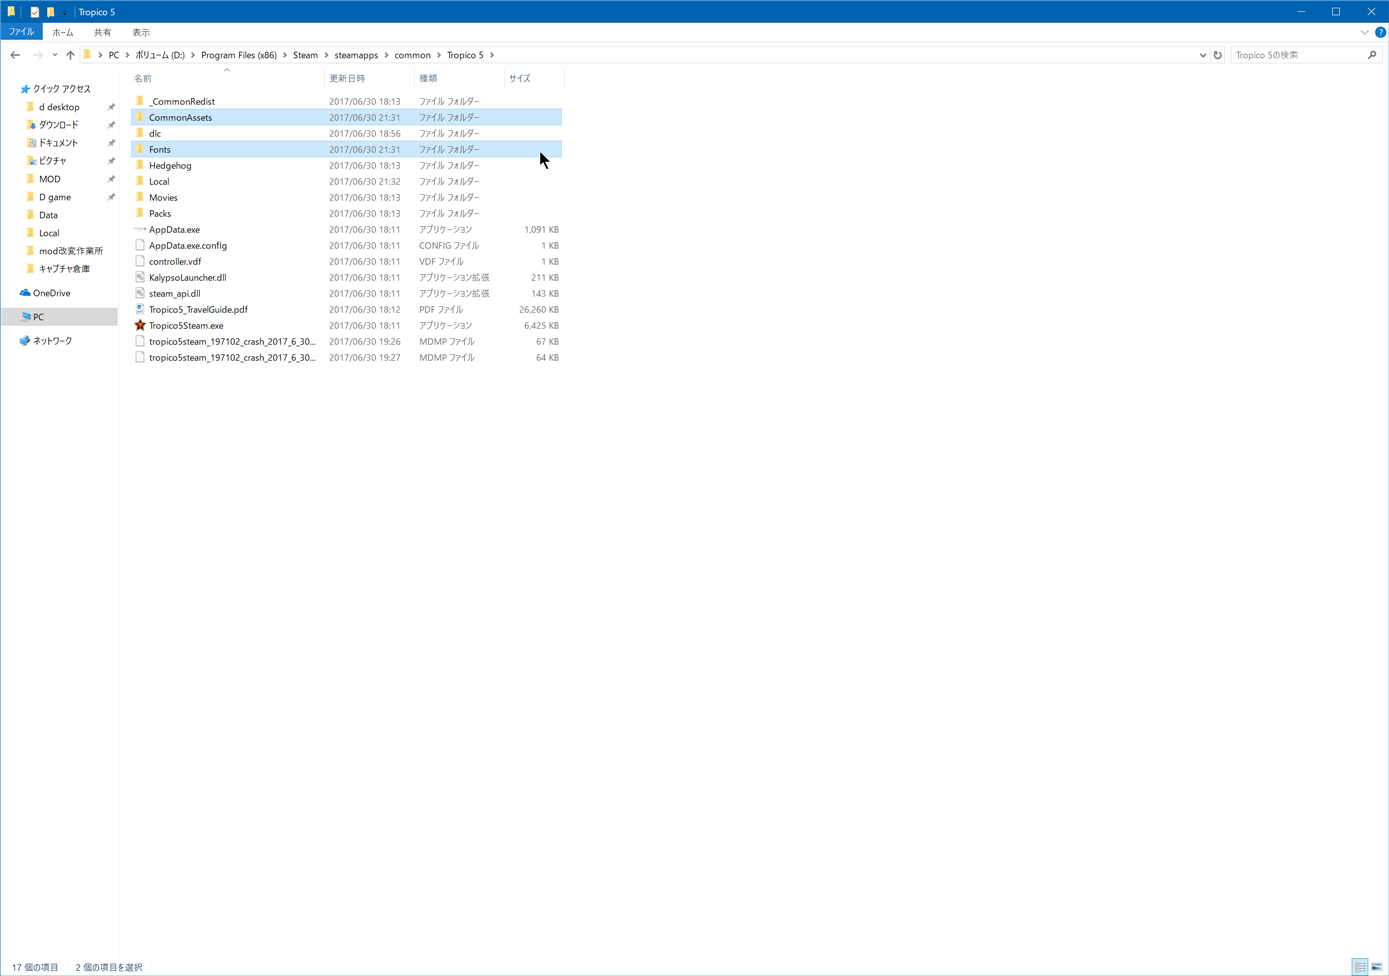Expand the chevron after Tropico 5 breadcrumb
Screen dimensions: 1389x976
[x=492, y=55]
